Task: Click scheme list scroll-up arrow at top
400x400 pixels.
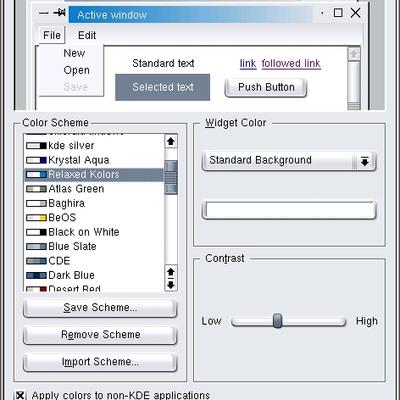Action: 171,142
